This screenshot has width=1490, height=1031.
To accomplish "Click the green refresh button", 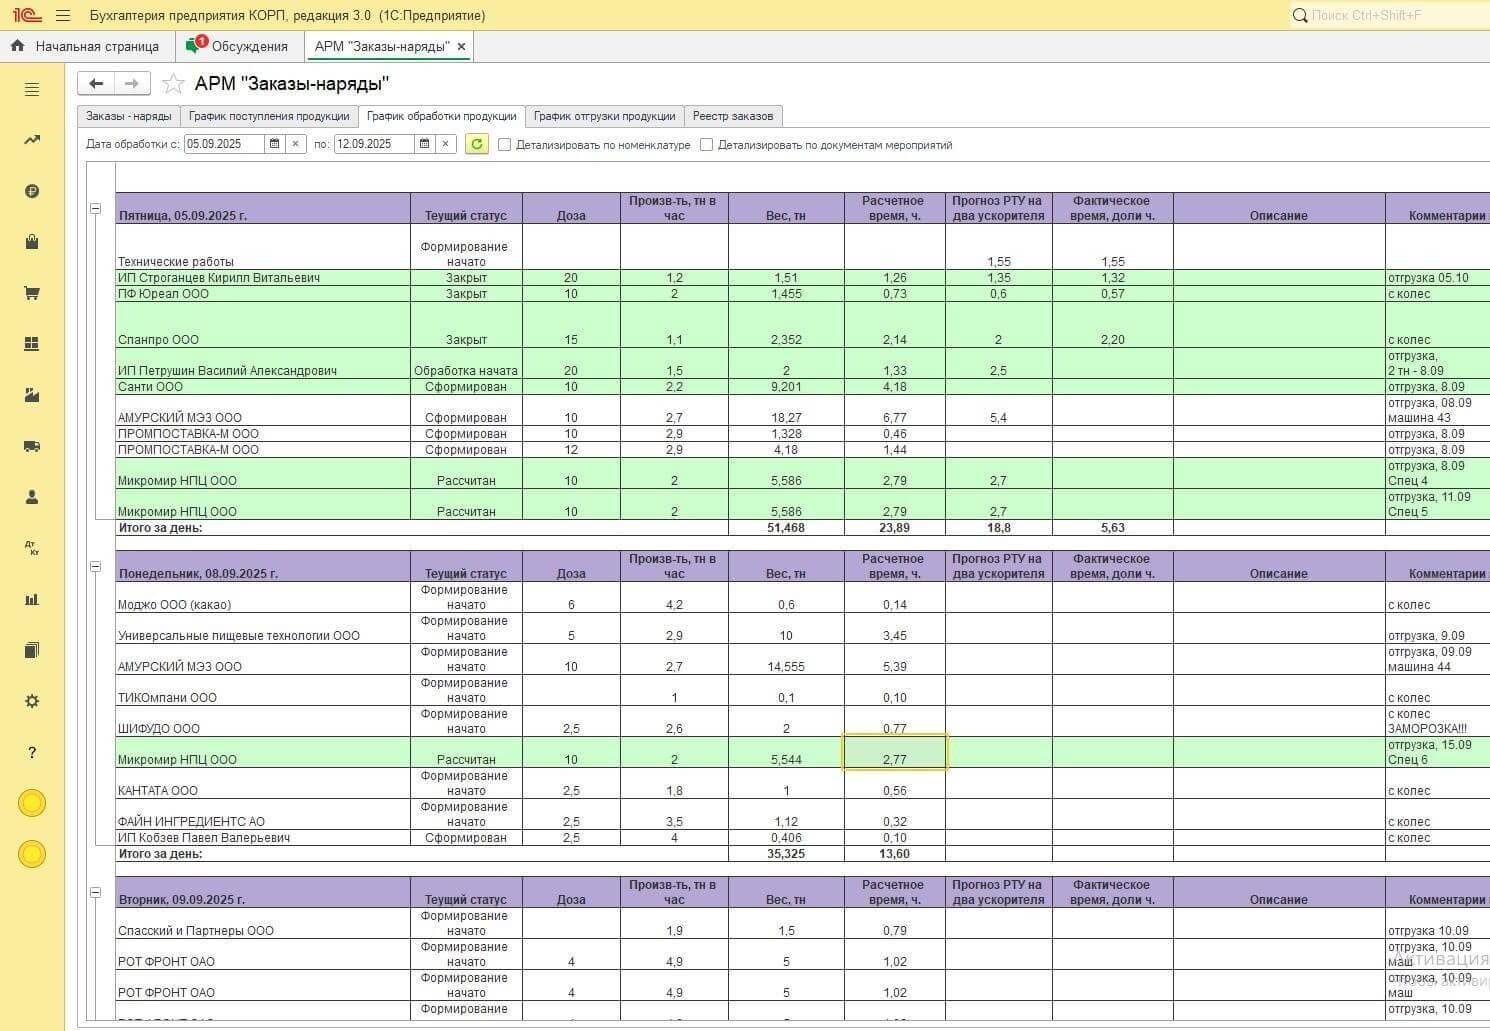I will [x=477, y=144].
